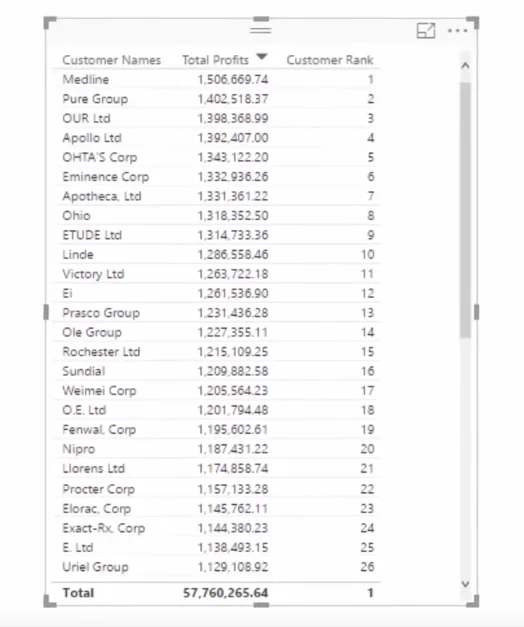Select the Customer Names column header
The image size is (524, 627).
[x=112, y=60]
